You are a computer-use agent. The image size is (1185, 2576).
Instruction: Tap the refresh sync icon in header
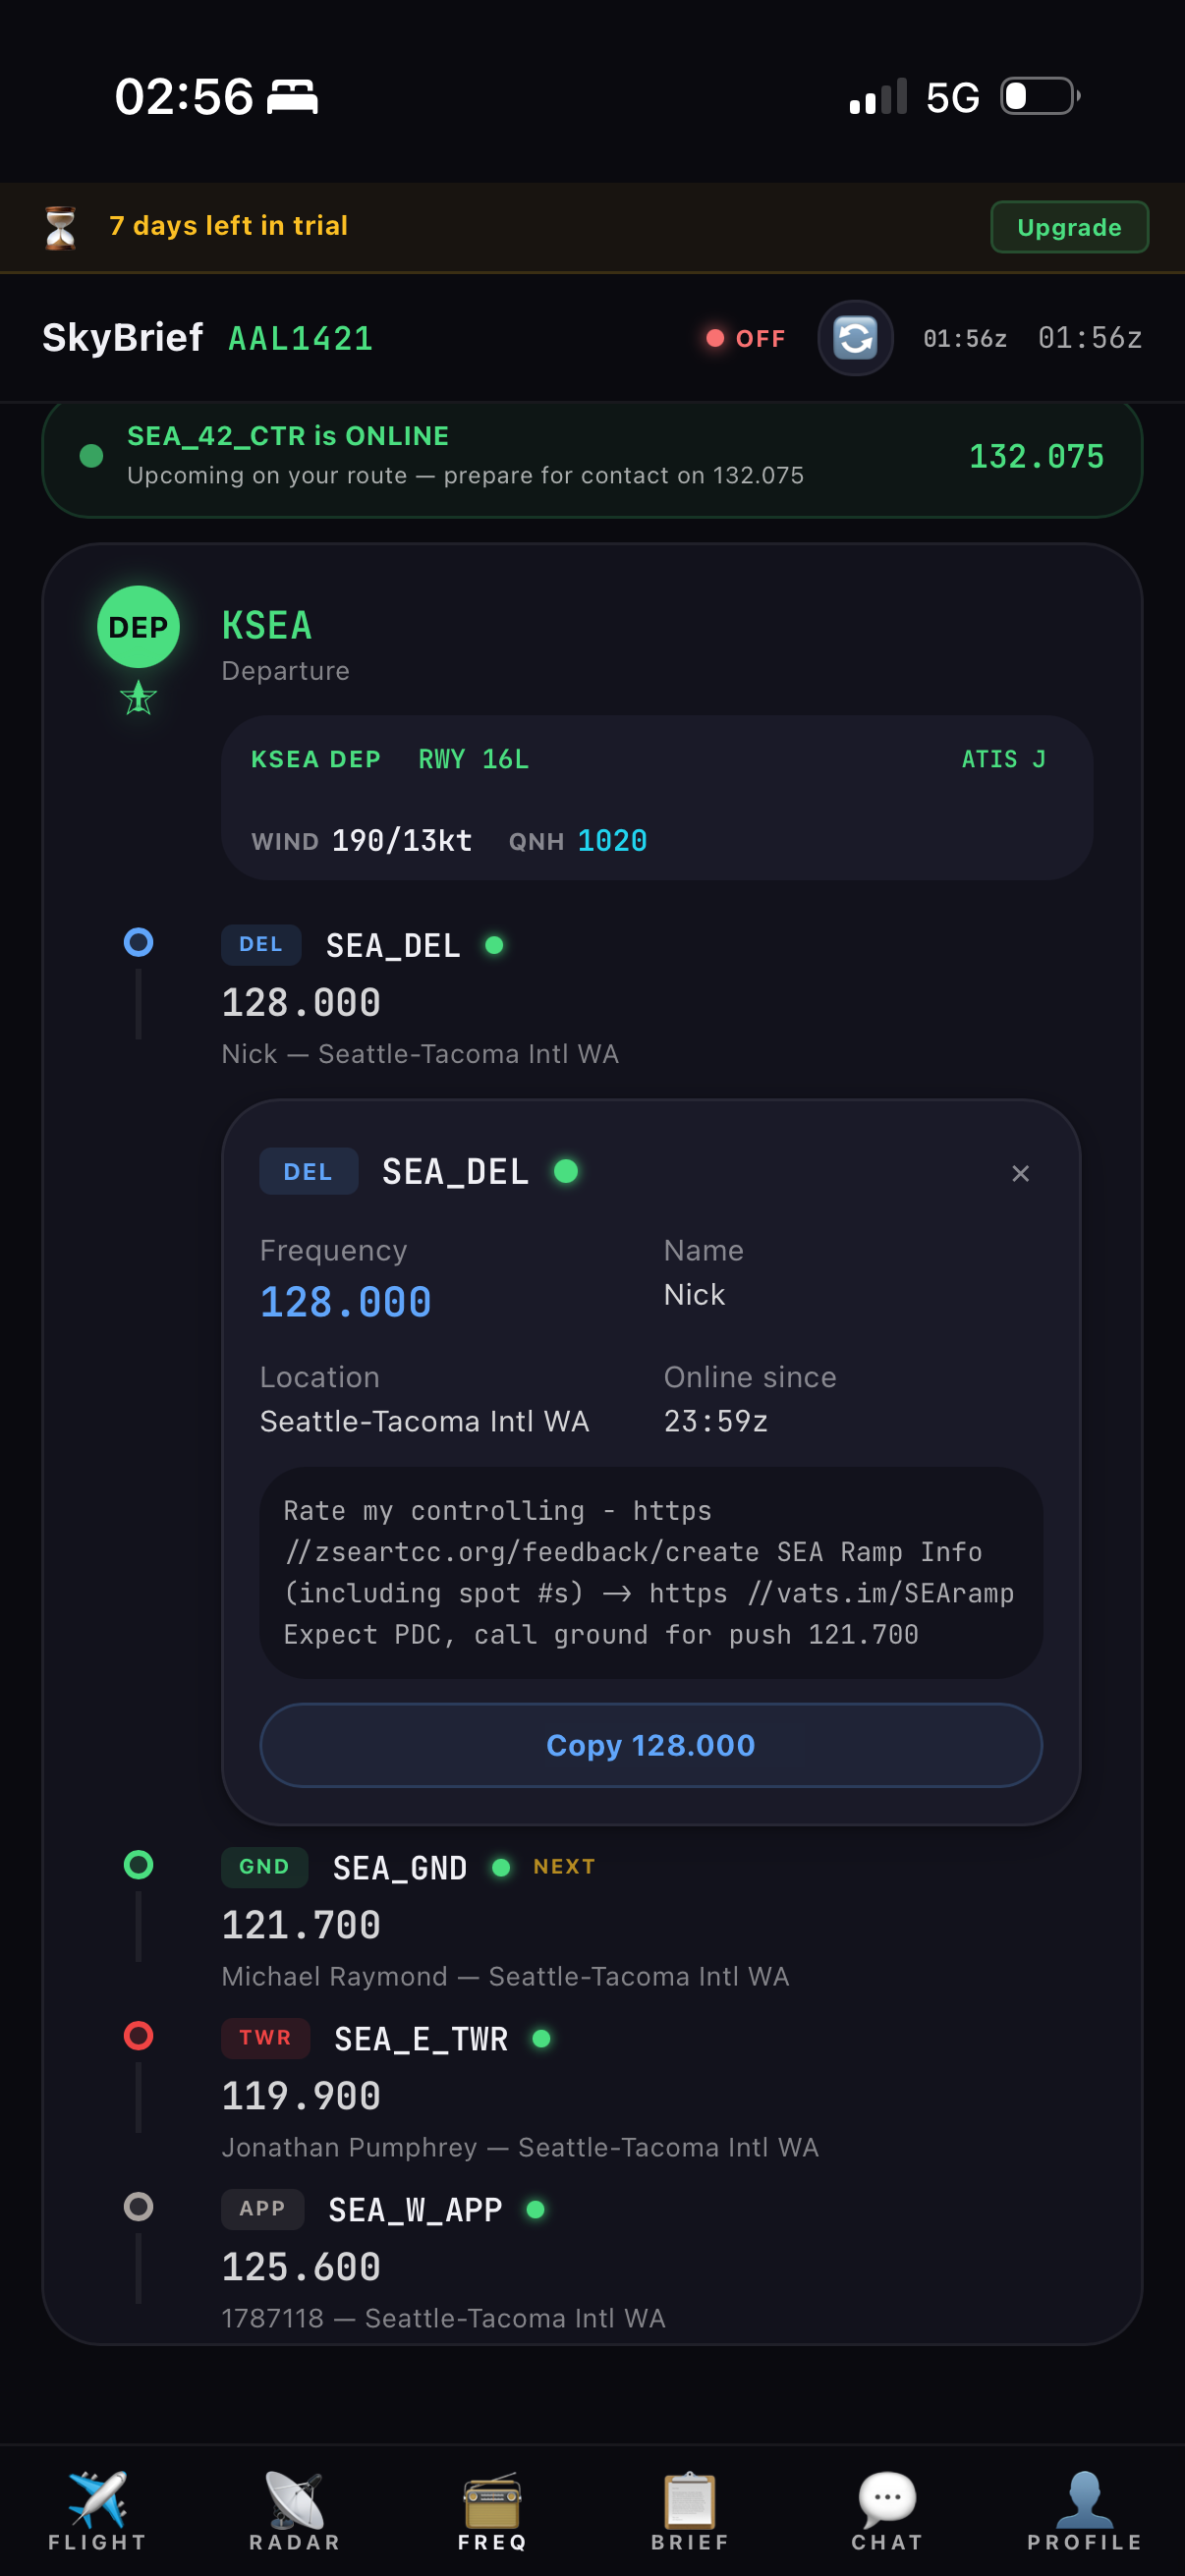[x=855, y=338]
